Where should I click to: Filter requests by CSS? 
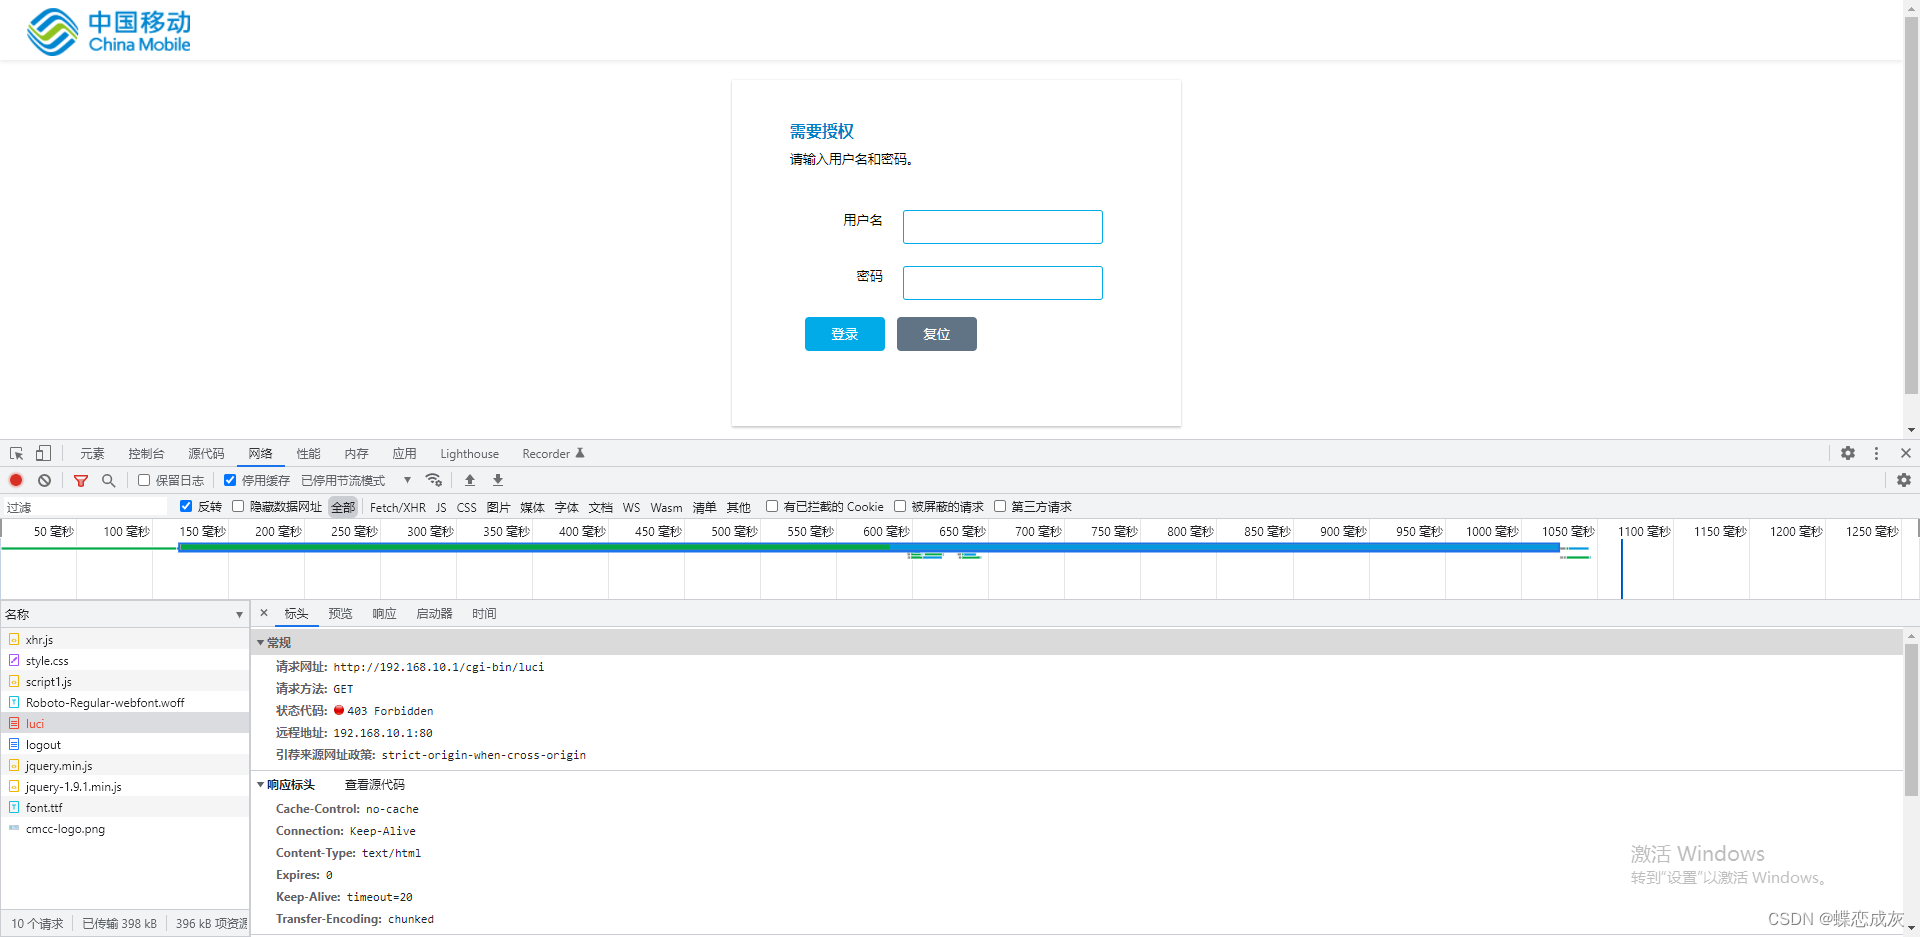coord(466,507)
